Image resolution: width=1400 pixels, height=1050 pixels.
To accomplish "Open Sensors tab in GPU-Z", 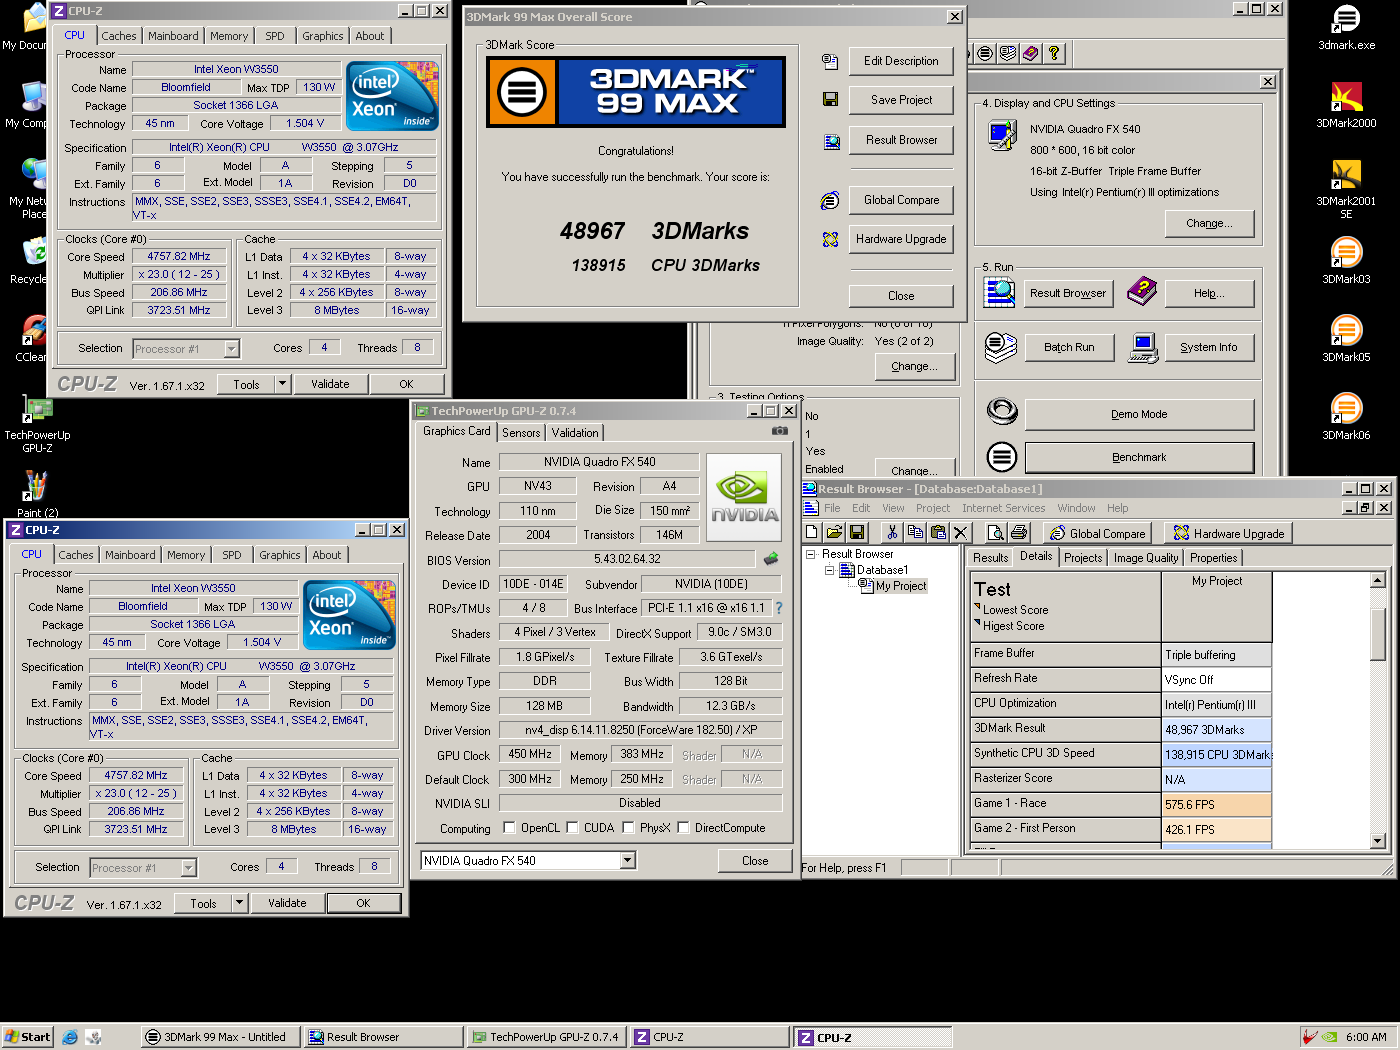I will click(521, 433).
